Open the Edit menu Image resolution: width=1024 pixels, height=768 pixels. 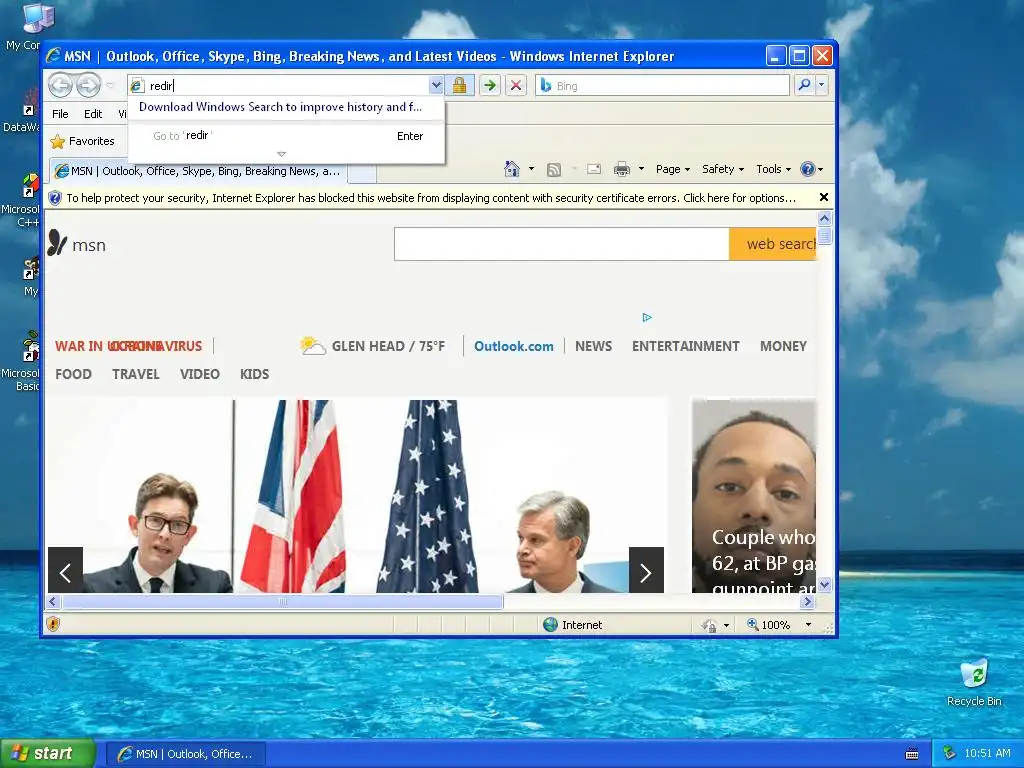(x=93, y=114)
